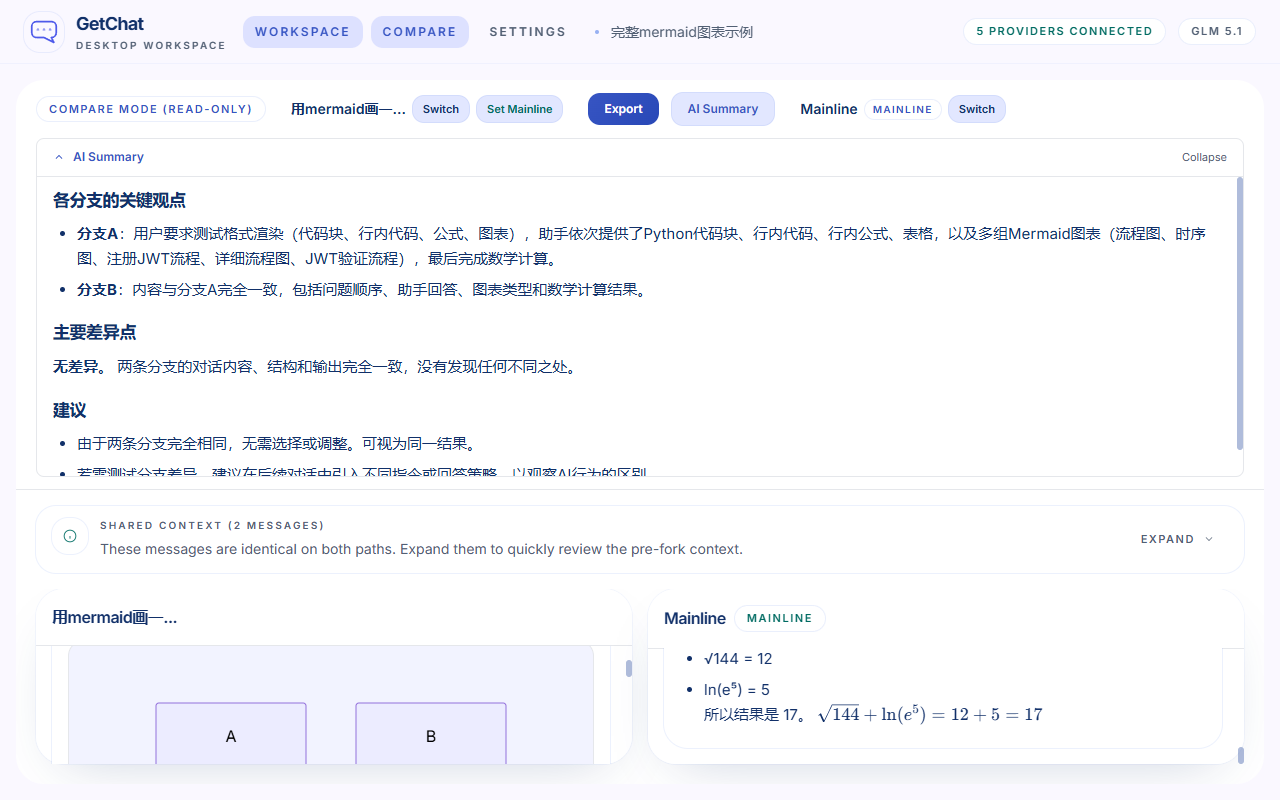Click the MAINLINE badge in right panel

coord(780,619)
